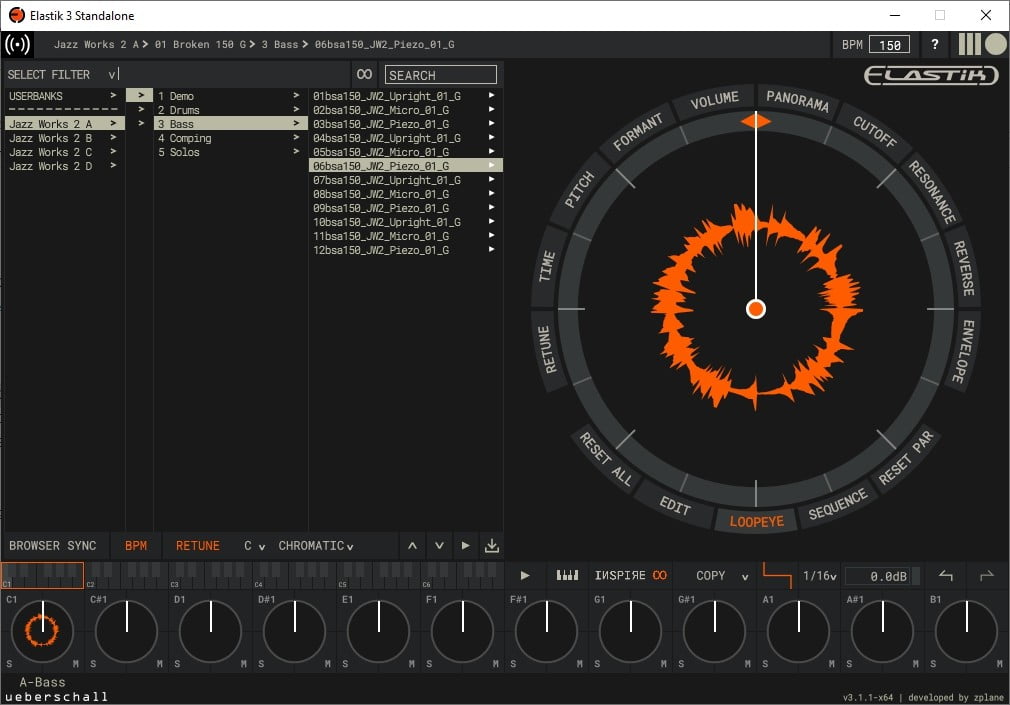Go to previous loop with up arrow
The image size is (1010, 705).
(x=412, y=546)
